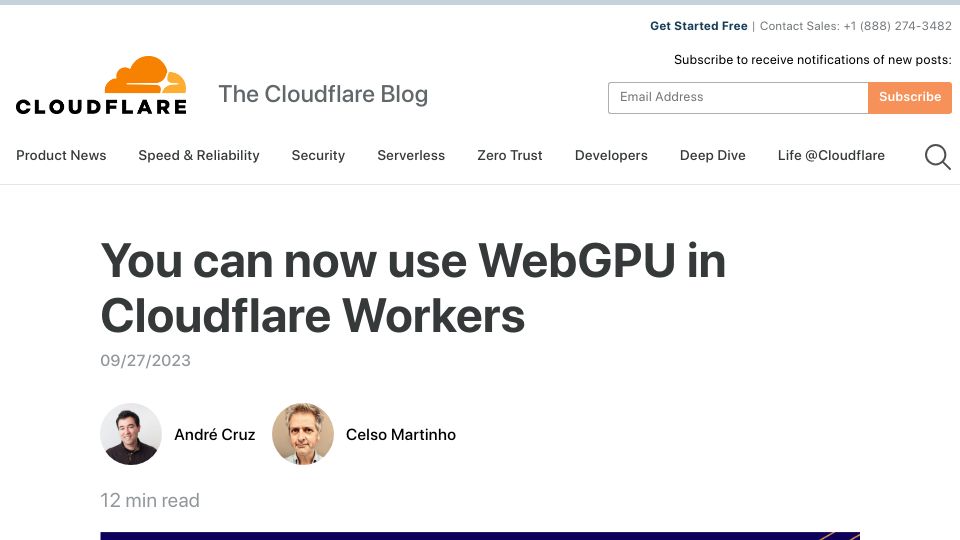The width and height of the screenshot is (960, 540).
Task: Click the orange Subscribe button
Action: (910, 97)
